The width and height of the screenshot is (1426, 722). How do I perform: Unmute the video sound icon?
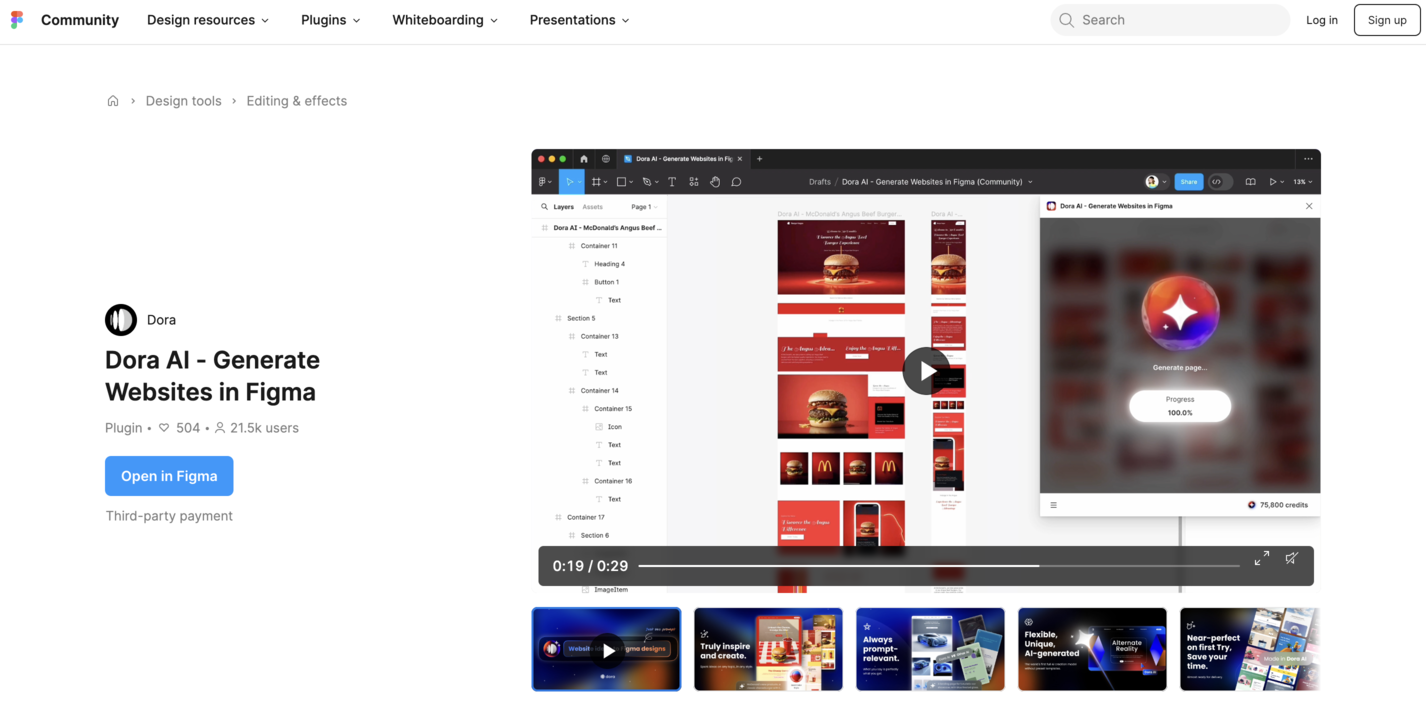click(x=1292, y=558)
